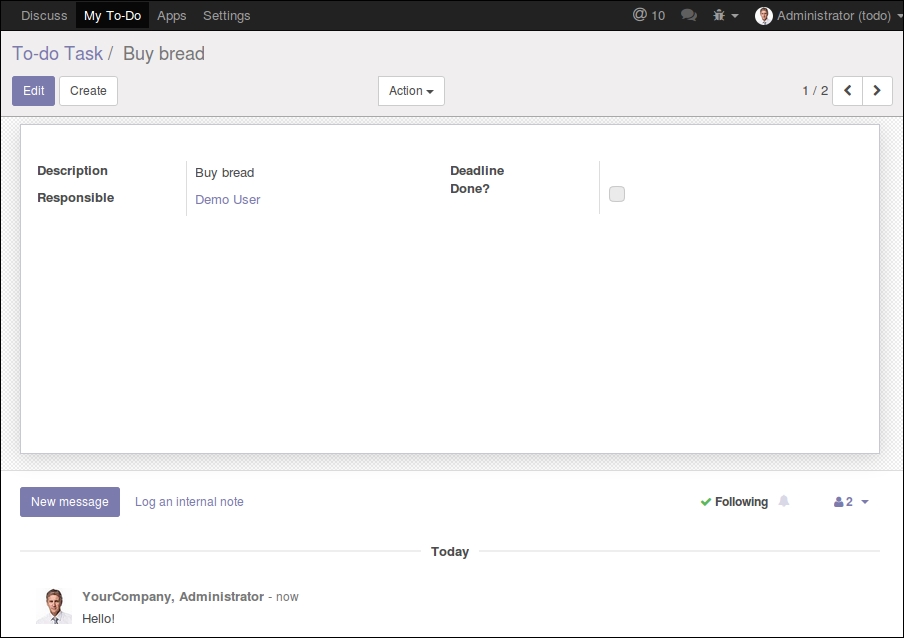Go to next record arrow
This screenshot has width=904, height=638.
click(x=877, y=90)
